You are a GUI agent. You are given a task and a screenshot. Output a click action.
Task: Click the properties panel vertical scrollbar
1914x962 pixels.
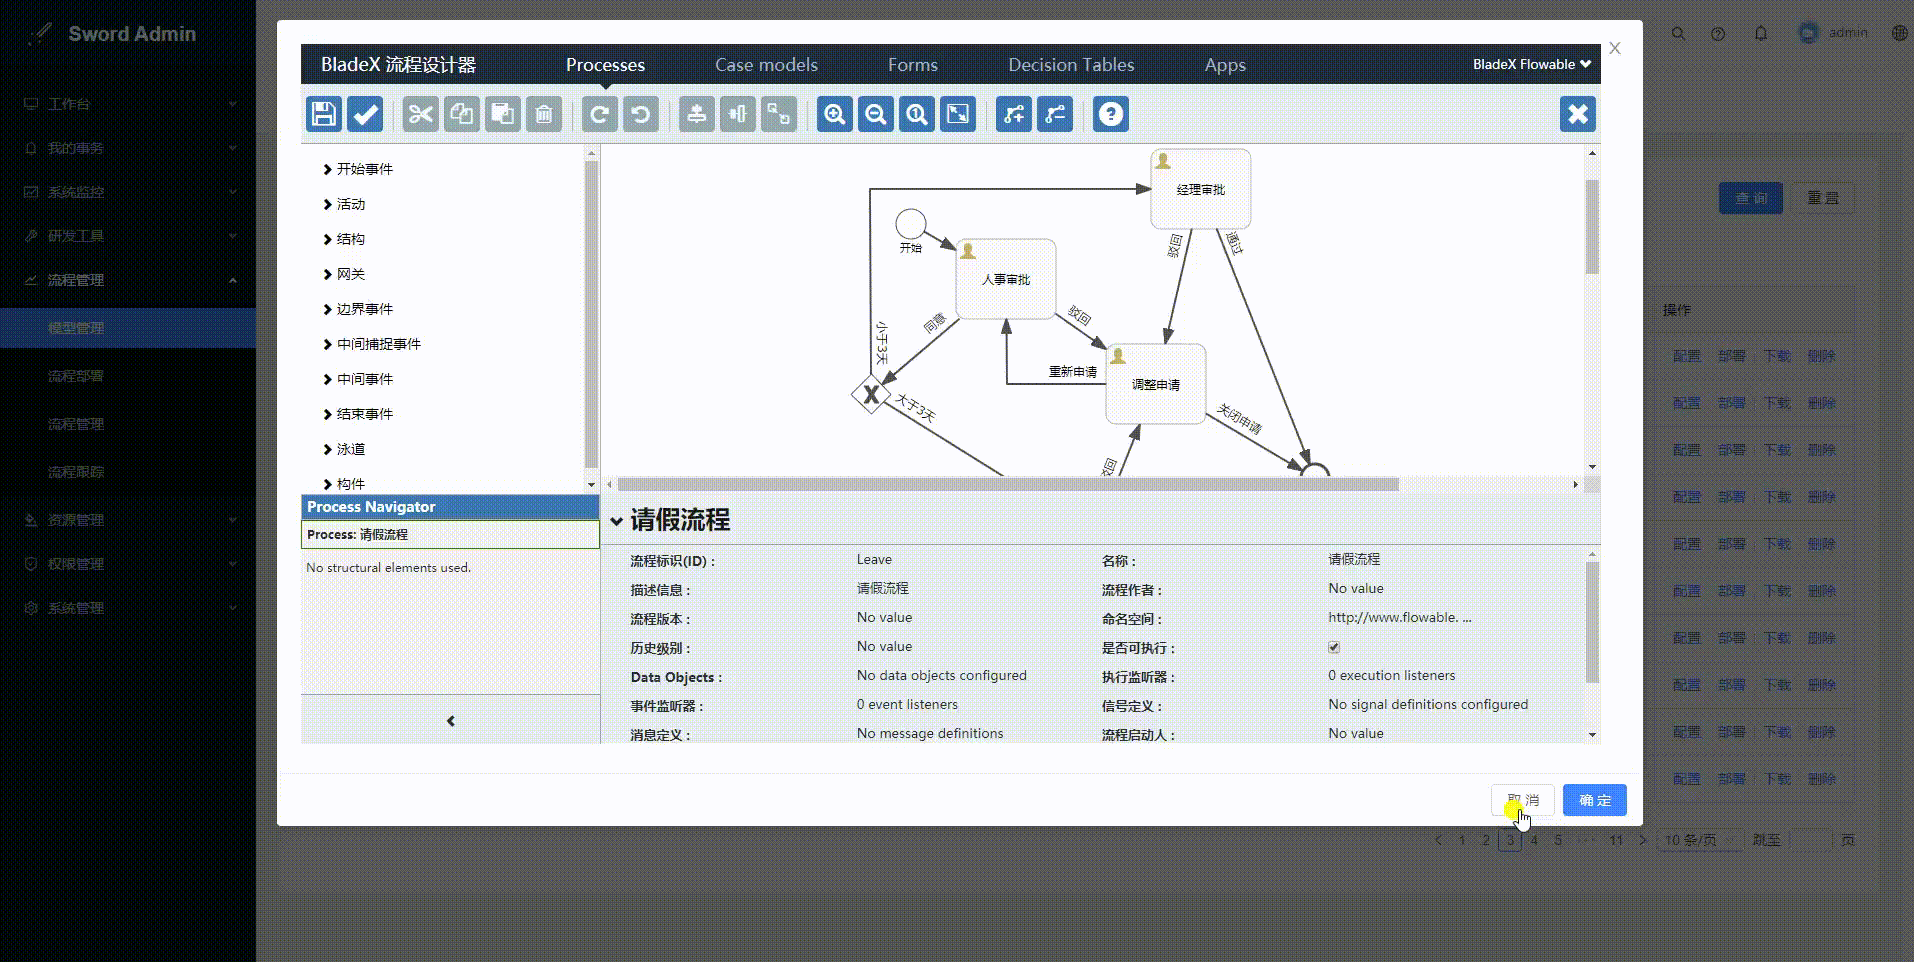(1592, 622)
